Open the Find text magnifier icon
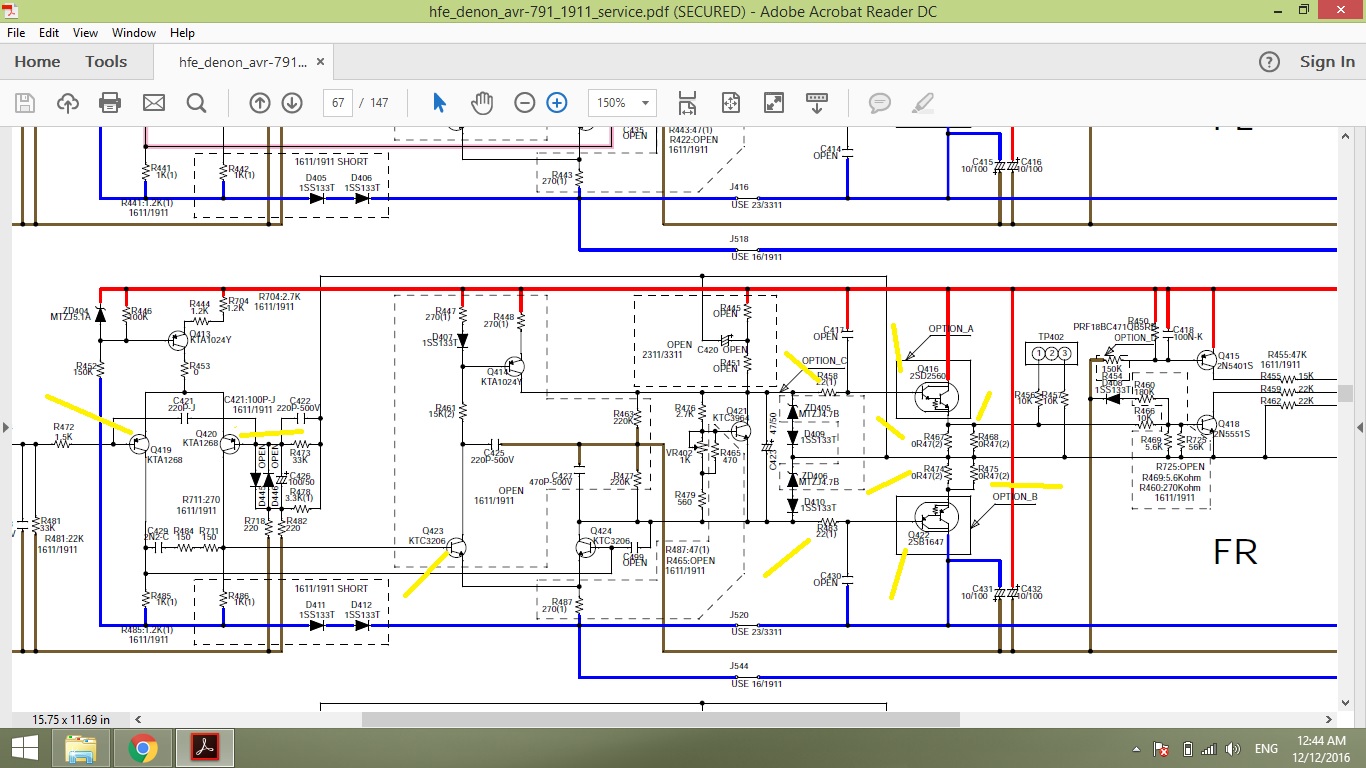This screenshot has width=1366, height=768. (x=196, y=103)
